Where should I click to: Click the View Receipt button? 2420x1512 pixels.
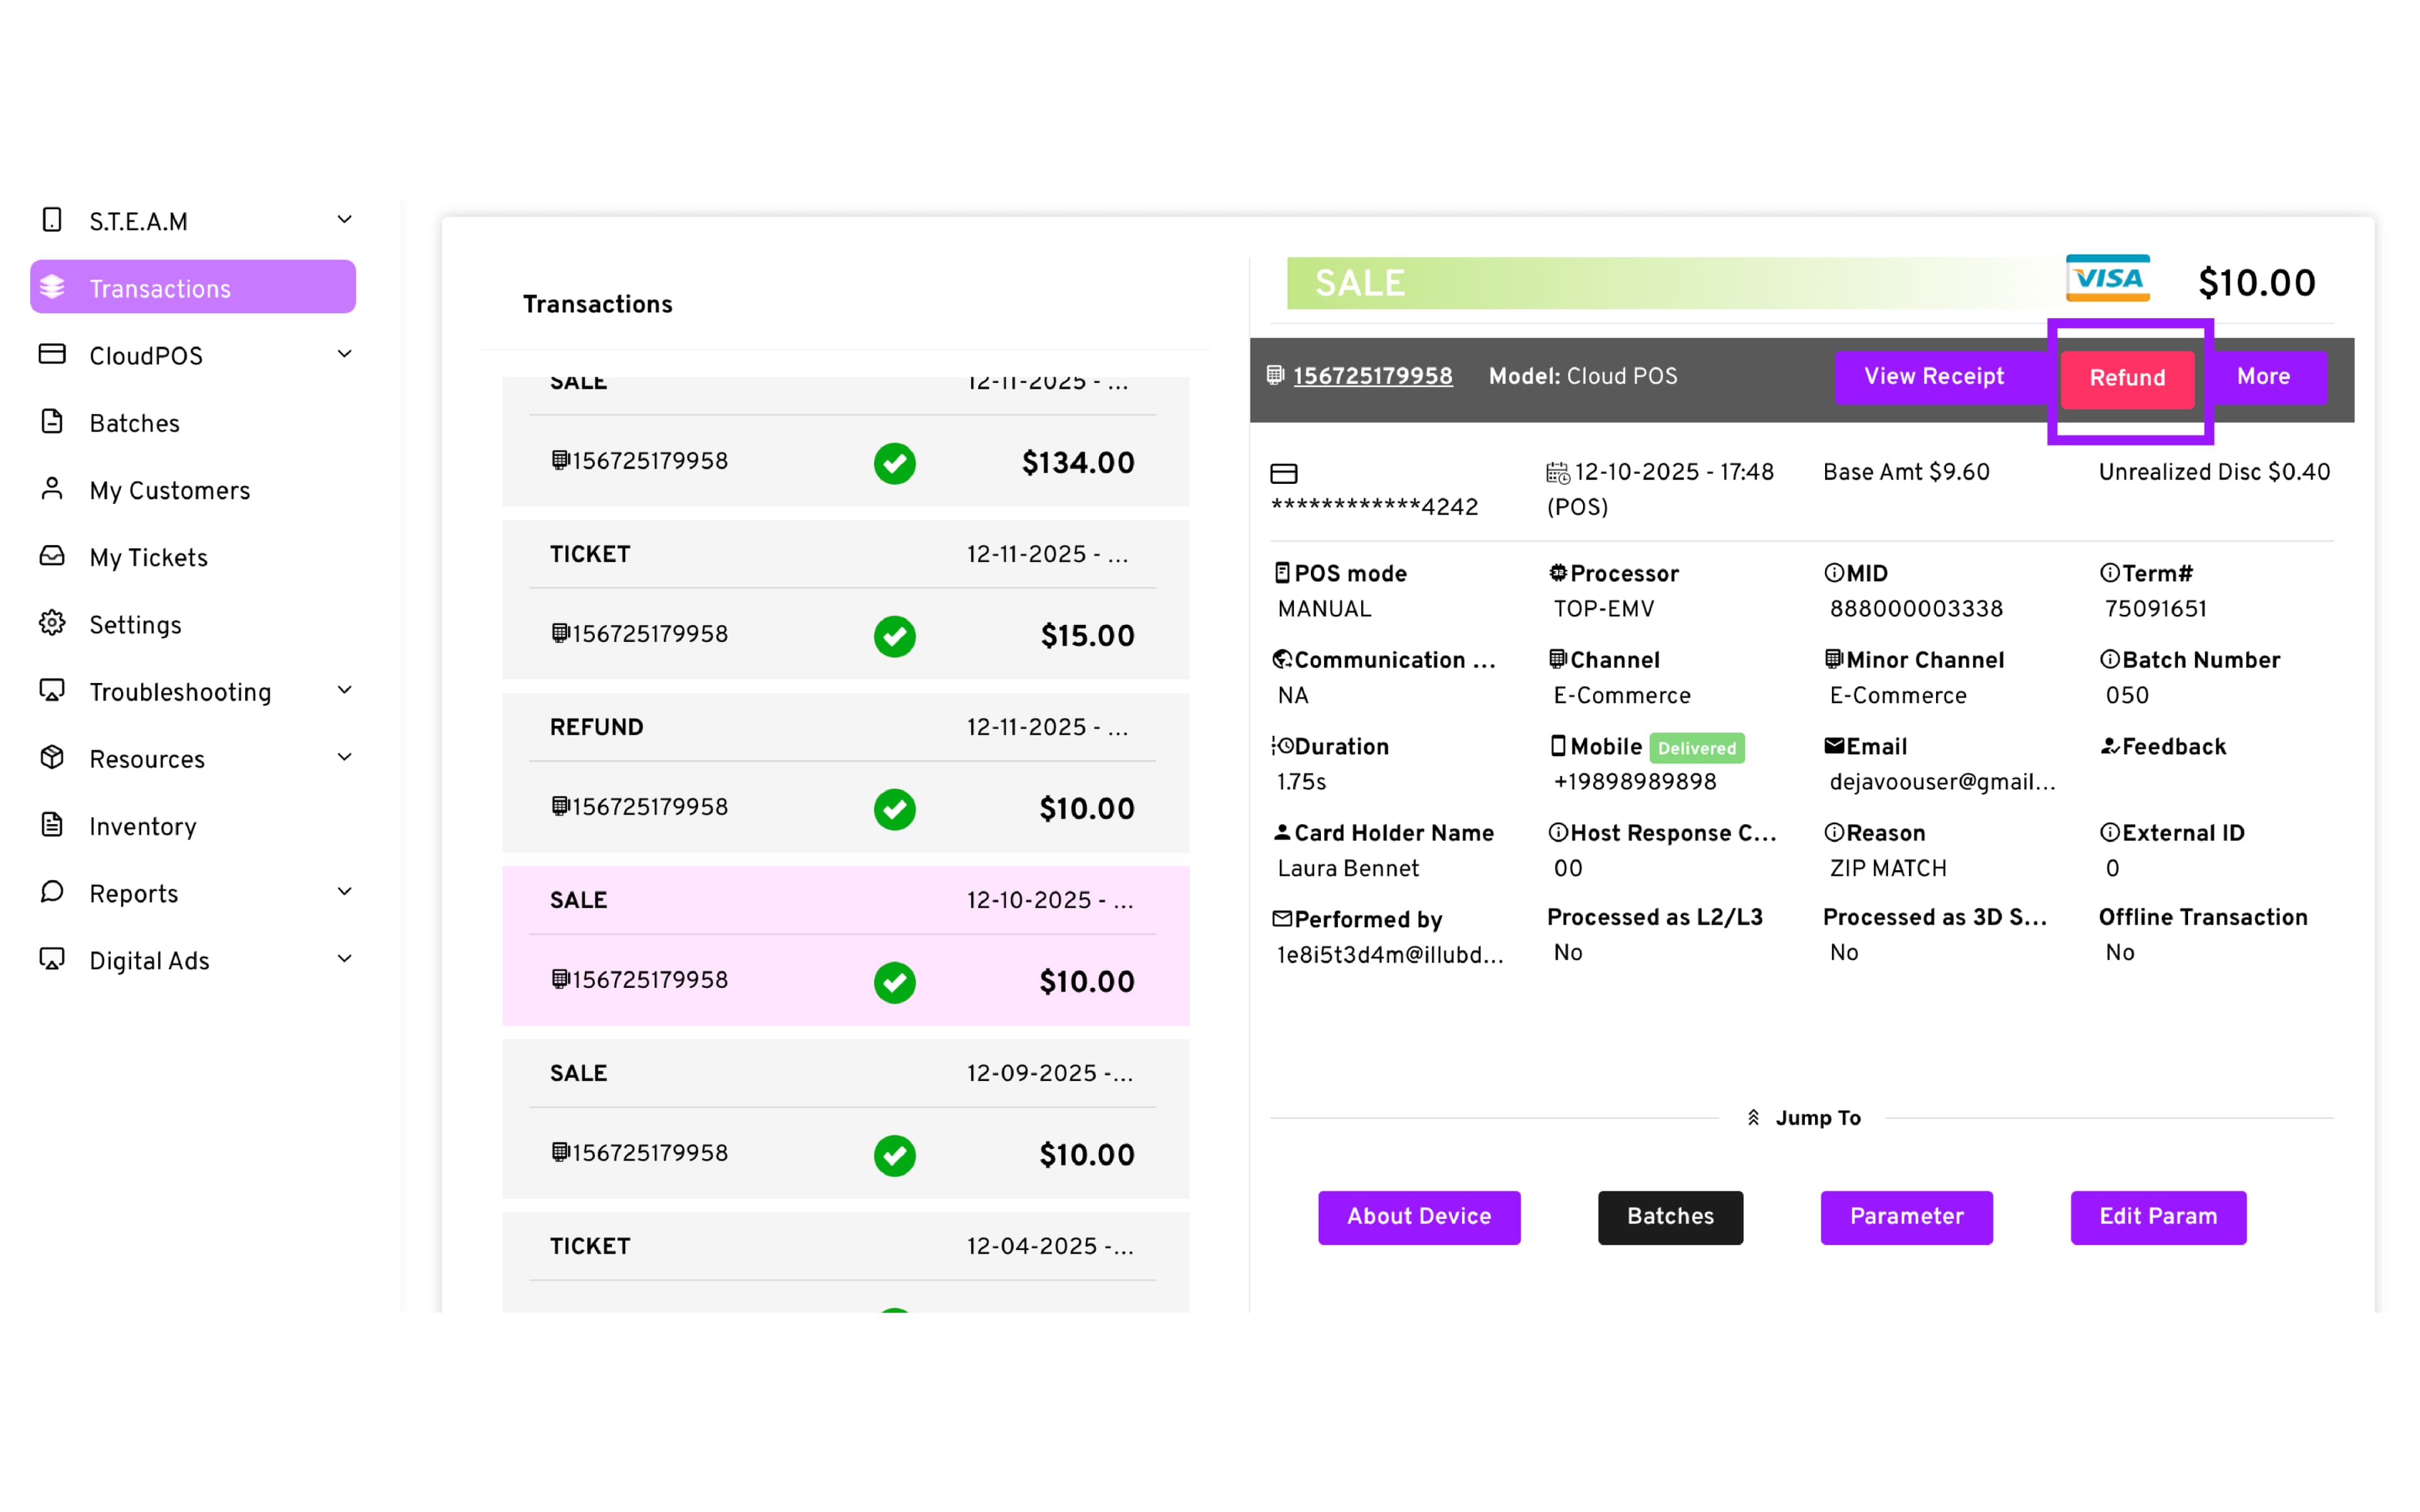pyautogui.click(x=1933, y=377)
